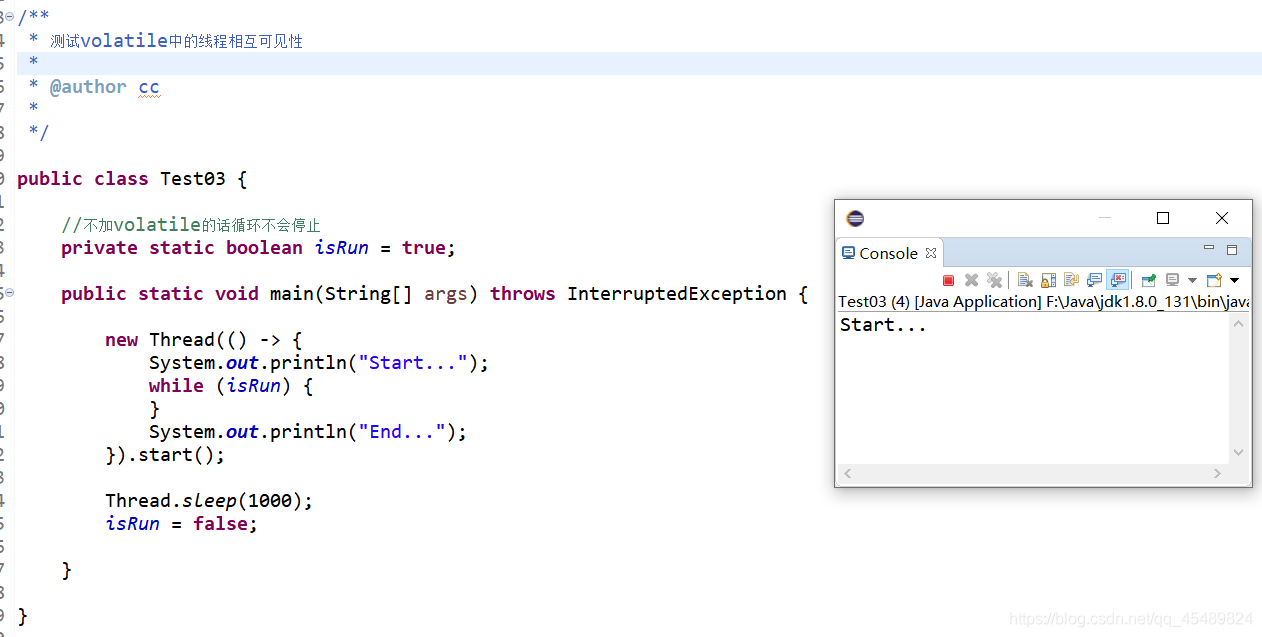The image size is (1262, 637).
Task: Open Display Selected Console dropdown arrow
Action: click(x=1192, y=281)
